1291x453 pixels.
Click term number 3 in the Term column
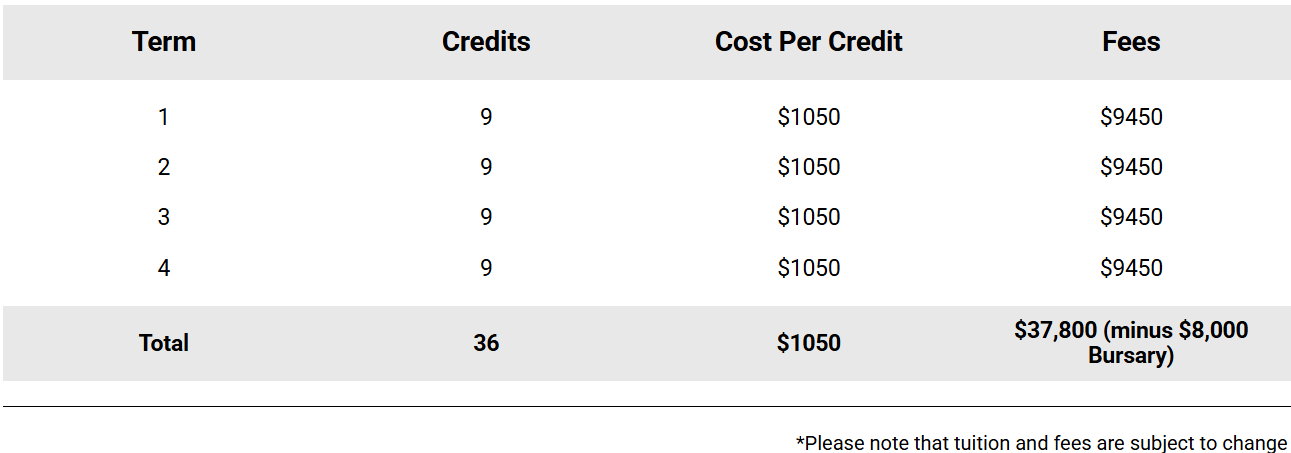pyautogui.click(x=164, y=217)
